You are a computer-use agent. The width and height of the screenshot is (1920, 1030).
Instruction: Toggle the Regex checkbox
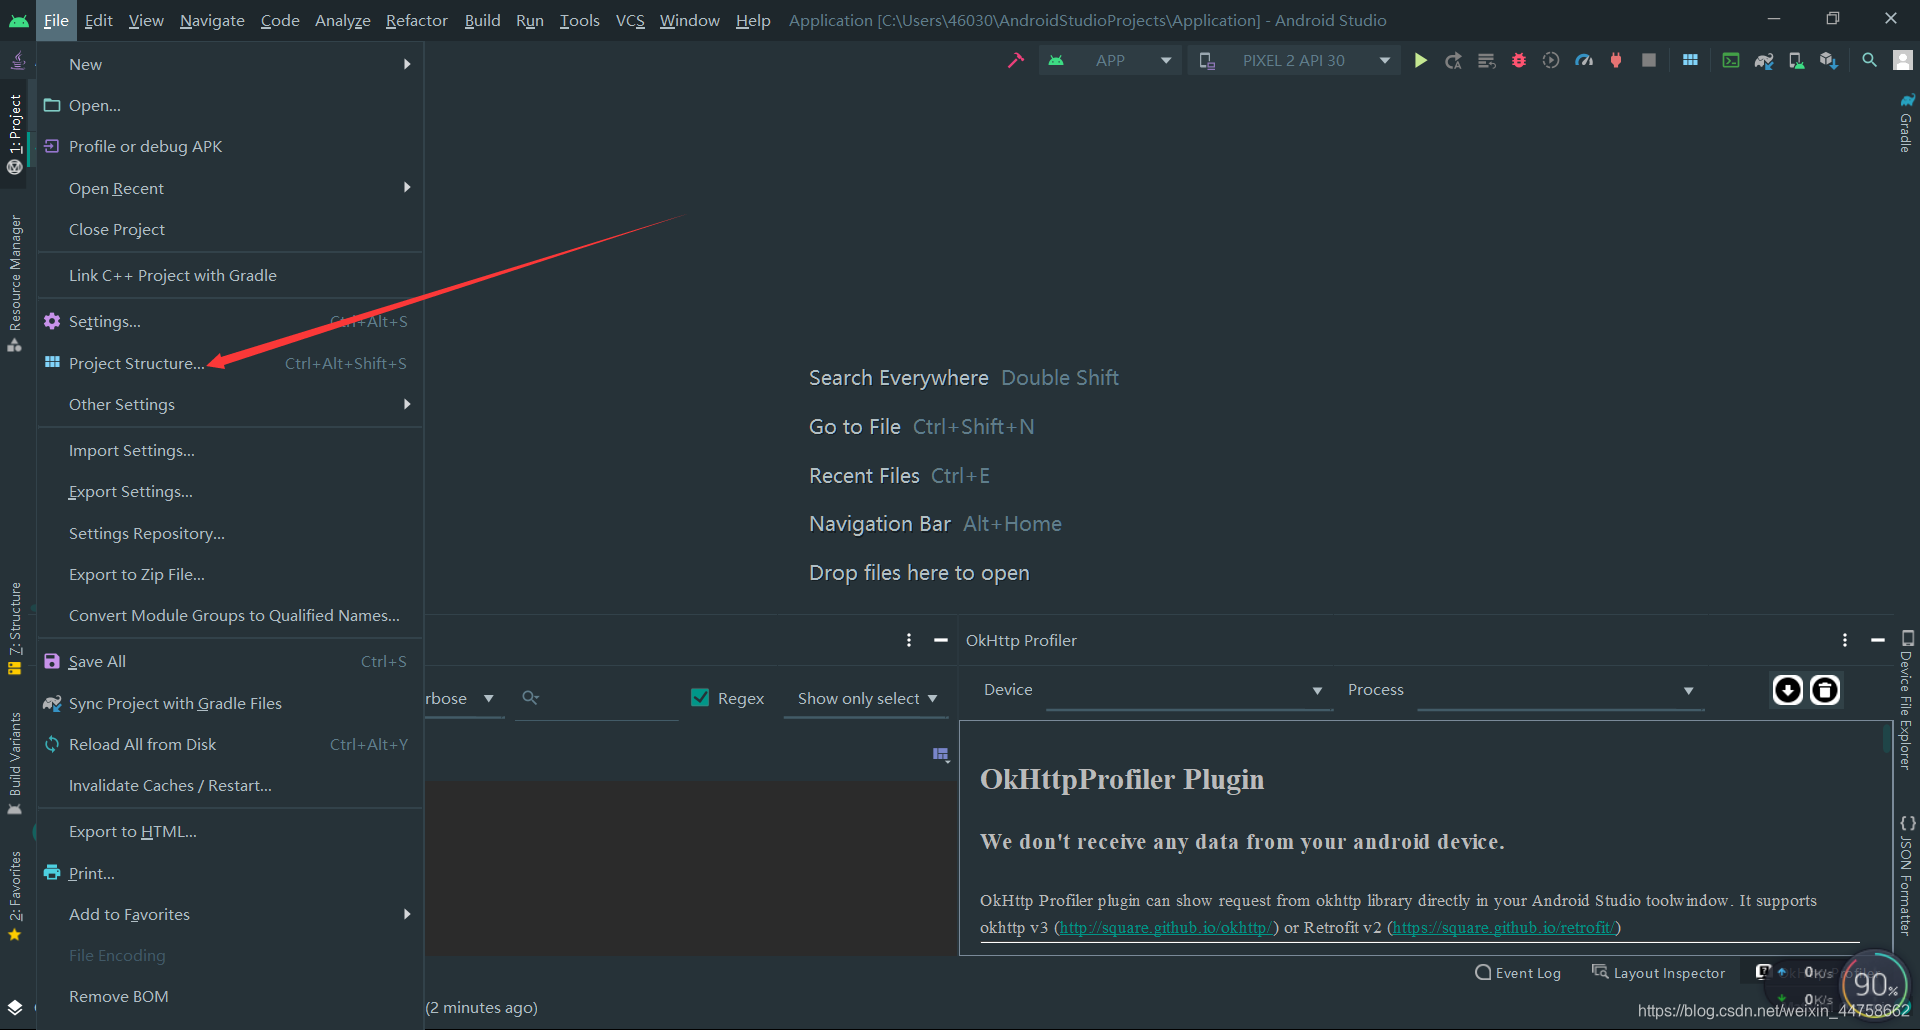700,698
